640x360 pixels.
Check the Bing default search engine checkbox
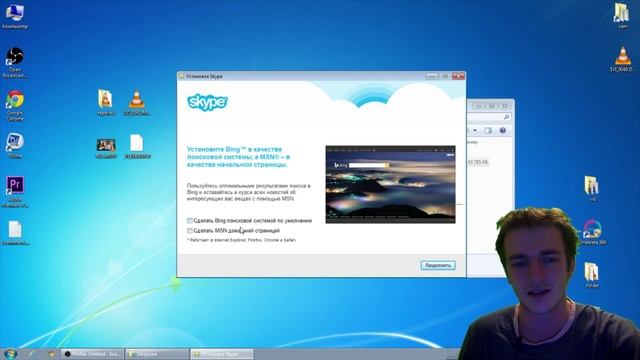(190, 221)
